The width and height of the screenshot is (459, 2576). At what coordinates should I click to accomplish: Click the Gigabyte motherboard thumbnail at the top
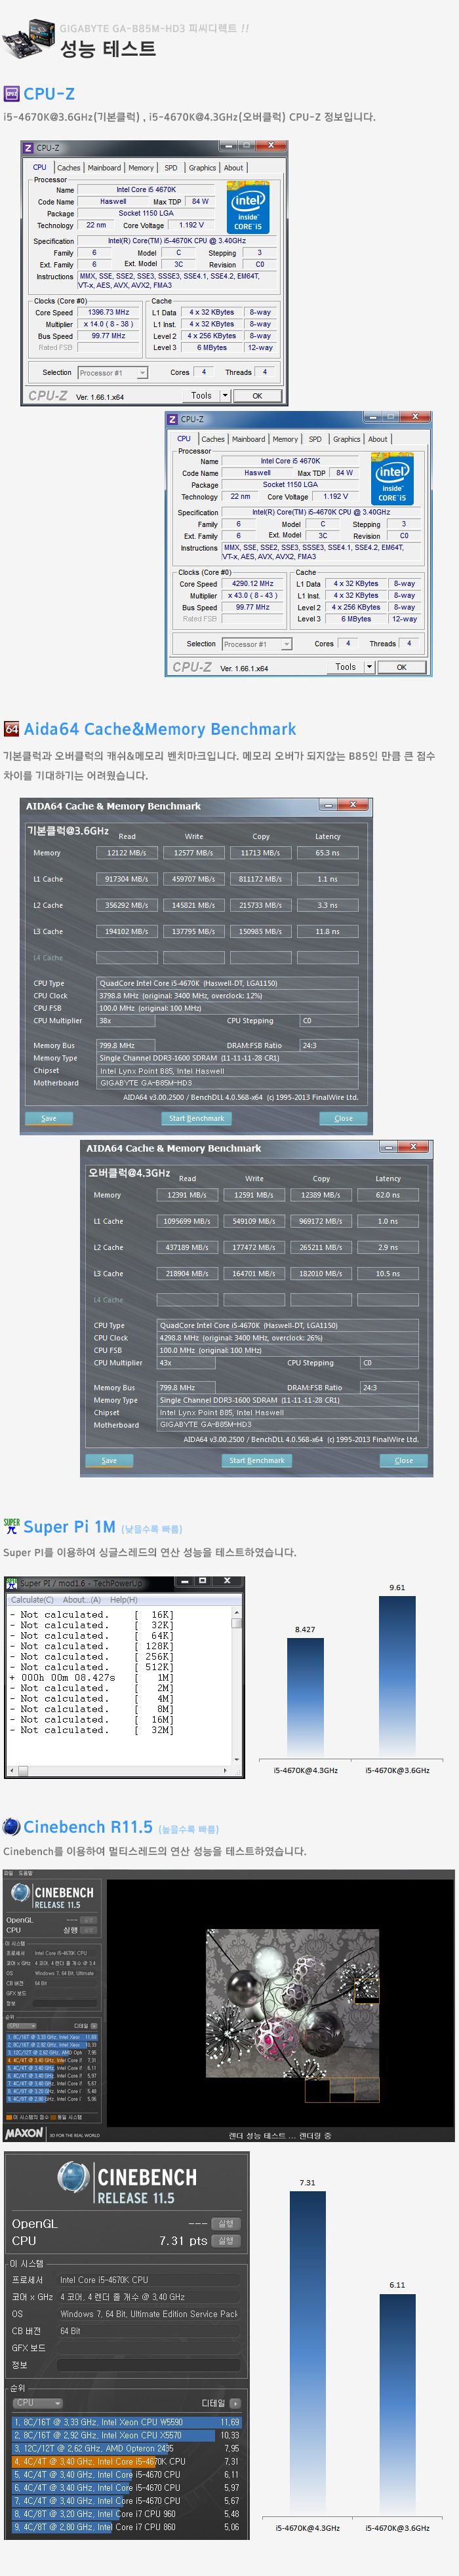tap(28, 38)
